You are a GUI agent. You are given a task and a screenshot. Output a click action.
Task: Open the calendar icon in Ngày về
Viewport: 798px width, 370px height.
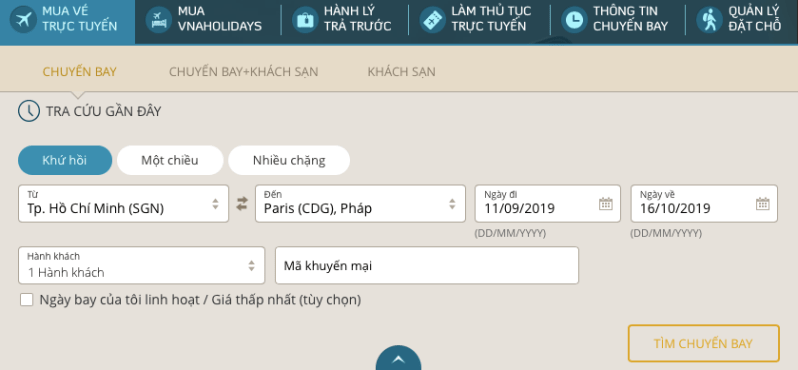coord(762,204)
